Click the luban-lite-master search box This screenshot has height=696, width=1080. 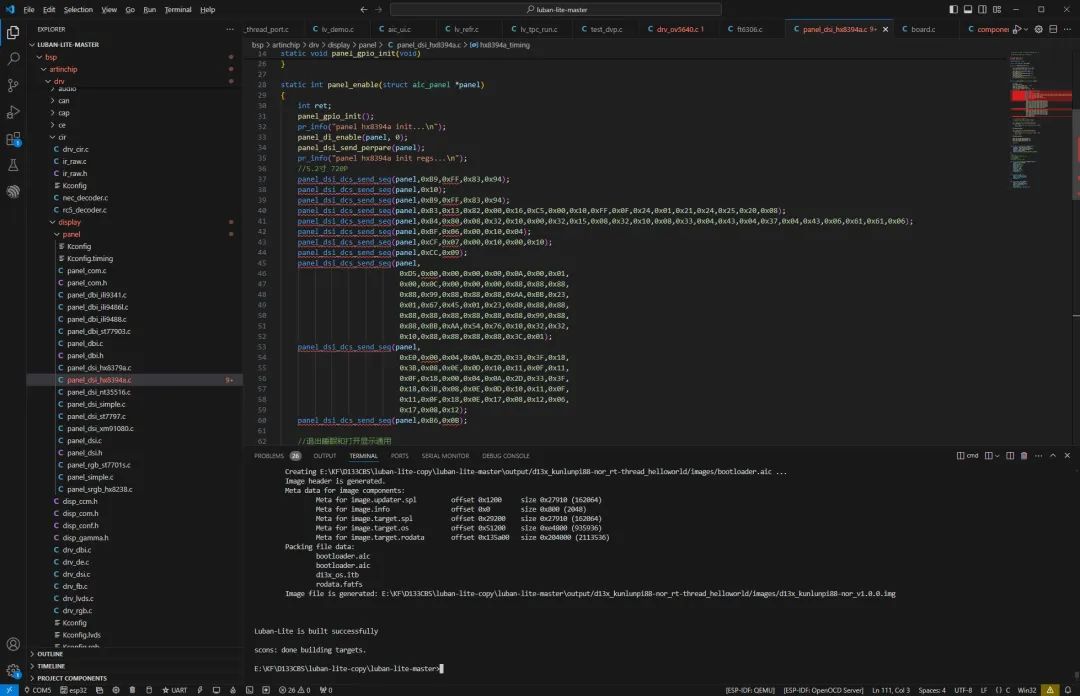(x=556, y=10)
